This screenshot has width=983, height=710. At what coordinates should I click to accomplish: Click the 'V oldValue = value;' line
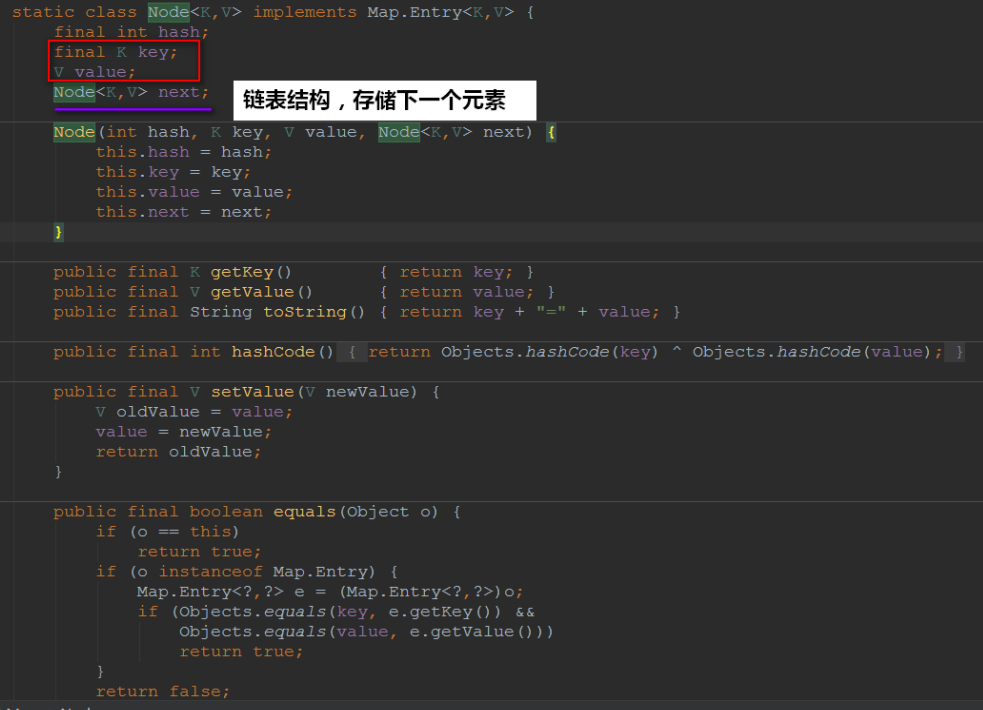(194, 412)
